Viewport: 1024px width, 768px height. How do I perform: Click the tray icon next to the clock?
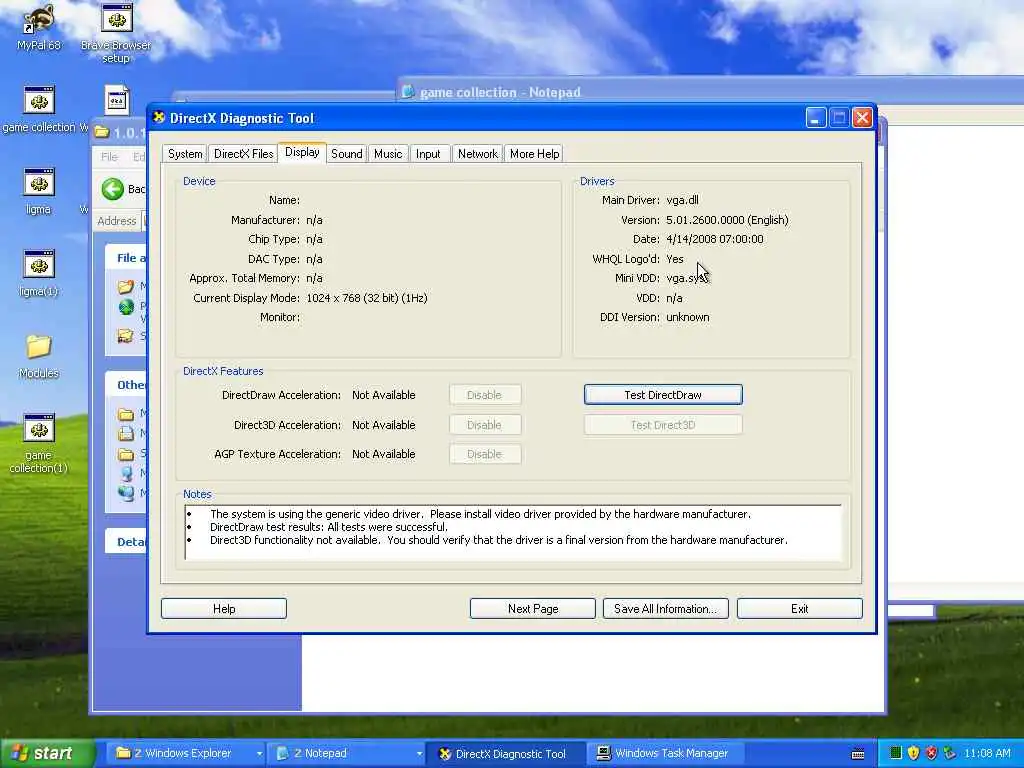pos(950,753)
